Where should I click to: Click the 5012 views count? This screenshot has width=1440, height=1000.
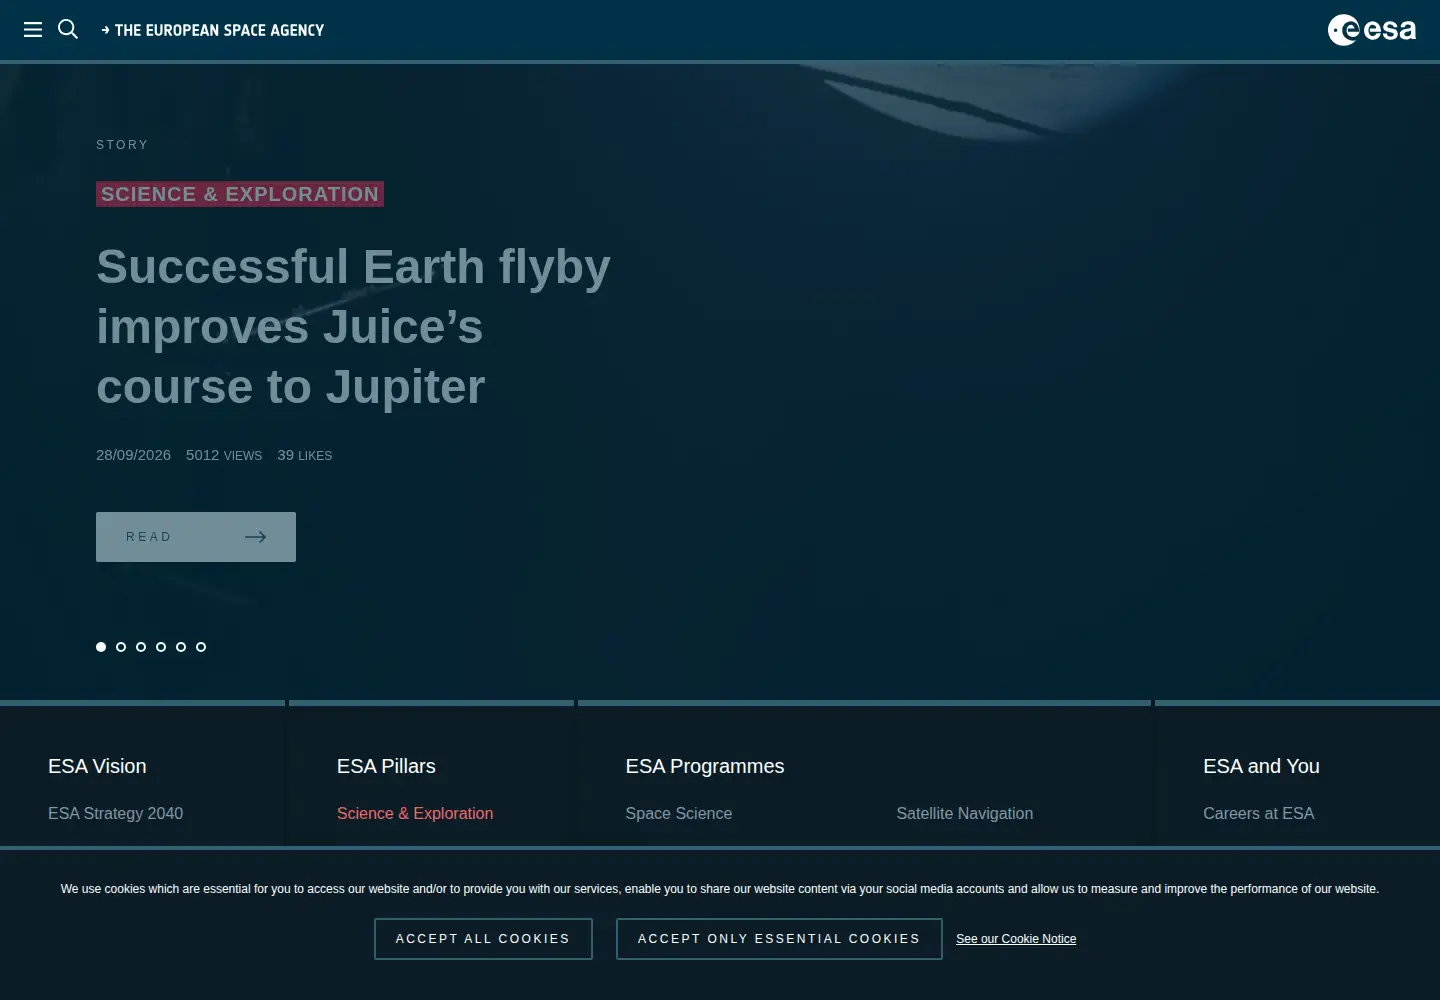pyautogui.click(x=224, y=455)
